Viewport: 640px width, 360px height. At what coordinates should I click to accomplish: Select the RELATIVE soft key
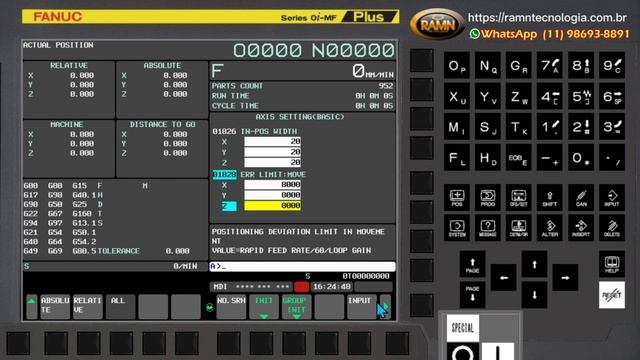(x=87, y=306)
